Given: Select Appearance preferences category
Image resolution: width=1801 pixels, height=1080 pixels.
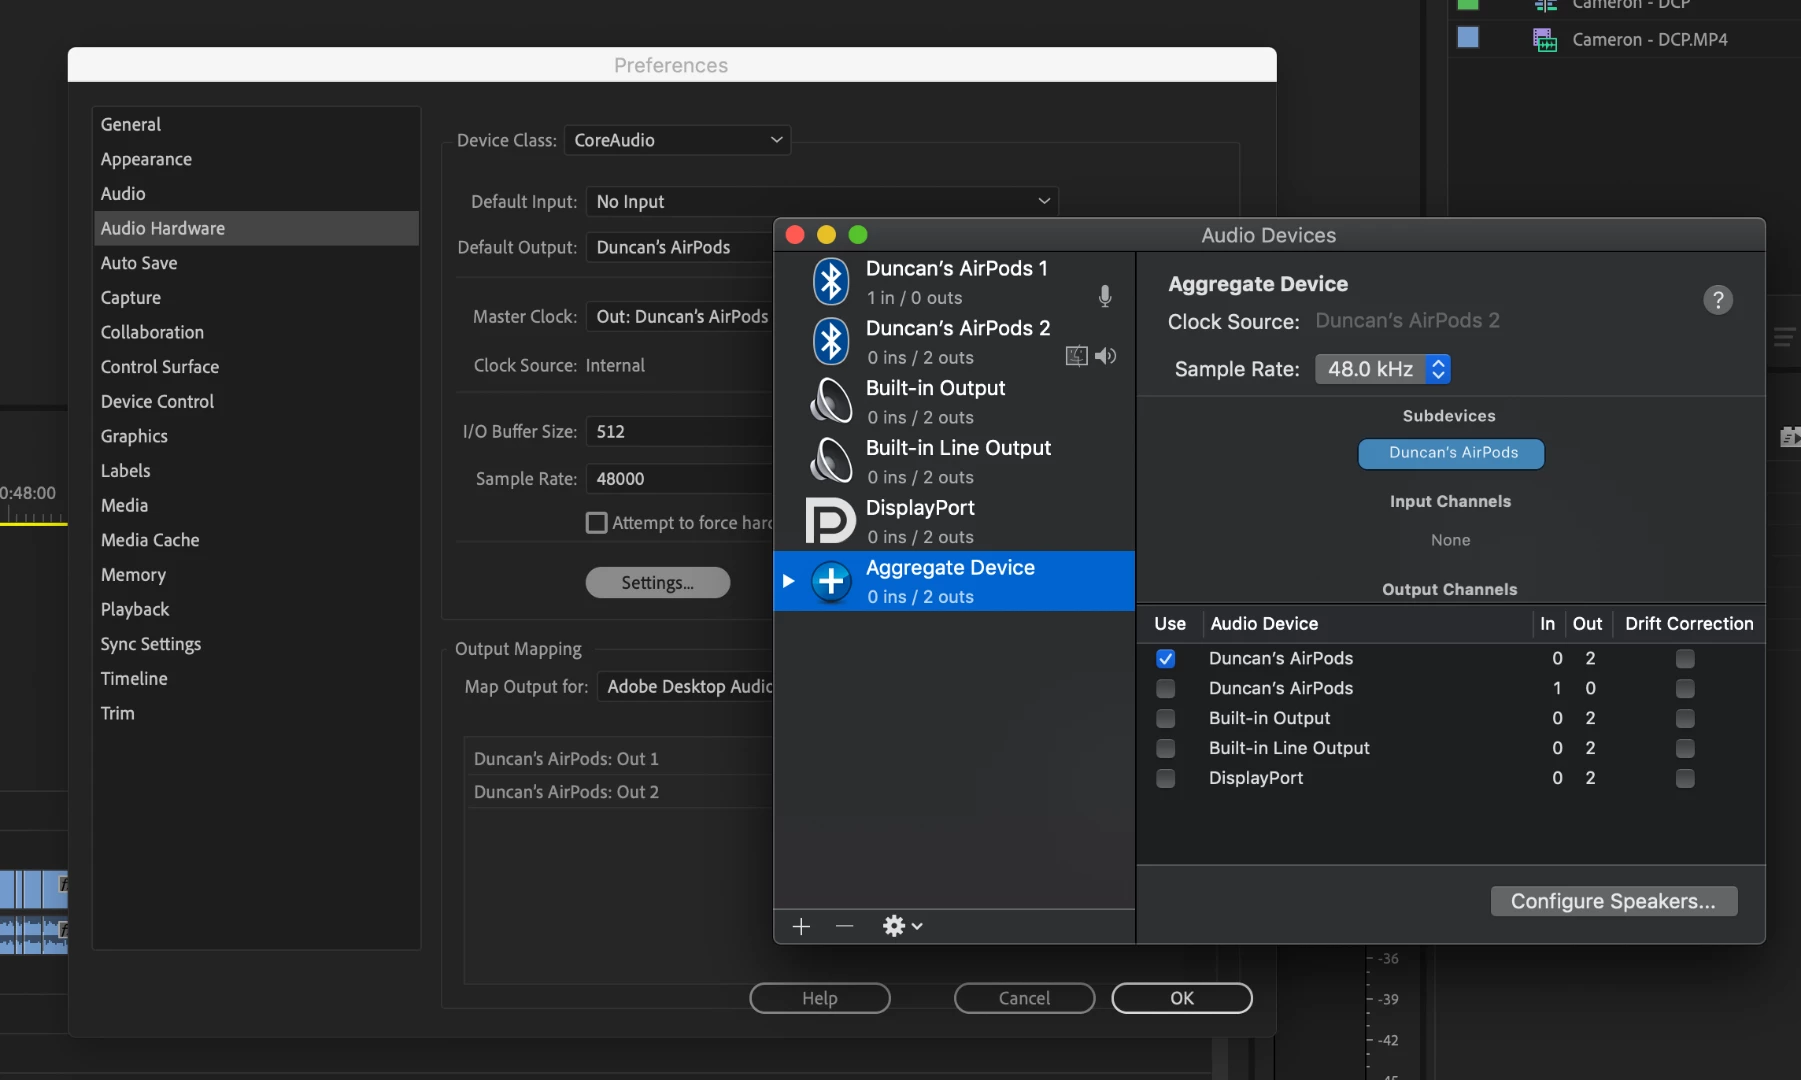Looking at the screenshot, I should pos(256,159).
